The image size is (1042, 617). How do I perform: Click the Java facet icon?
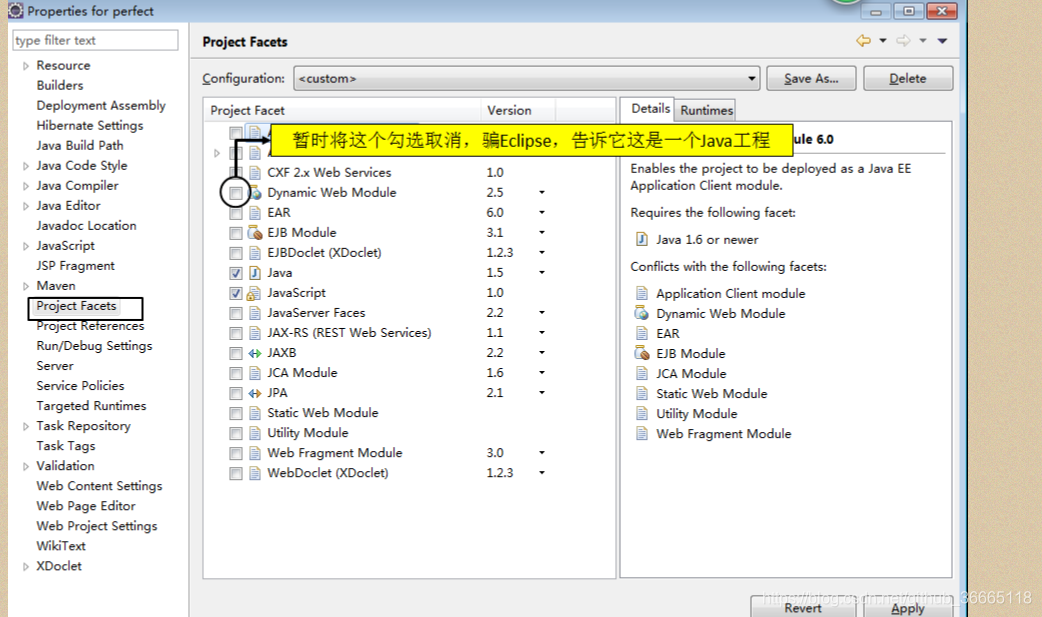[255, 273]
